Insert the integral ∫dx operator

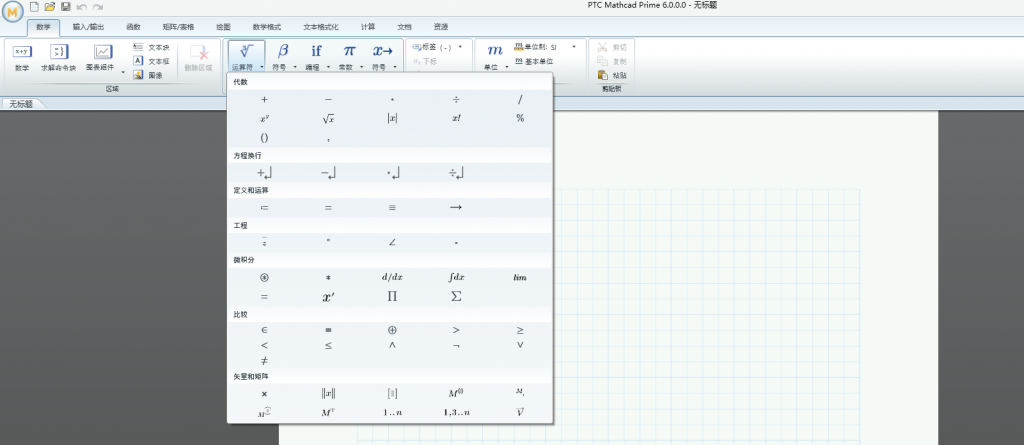coord(456,277)
